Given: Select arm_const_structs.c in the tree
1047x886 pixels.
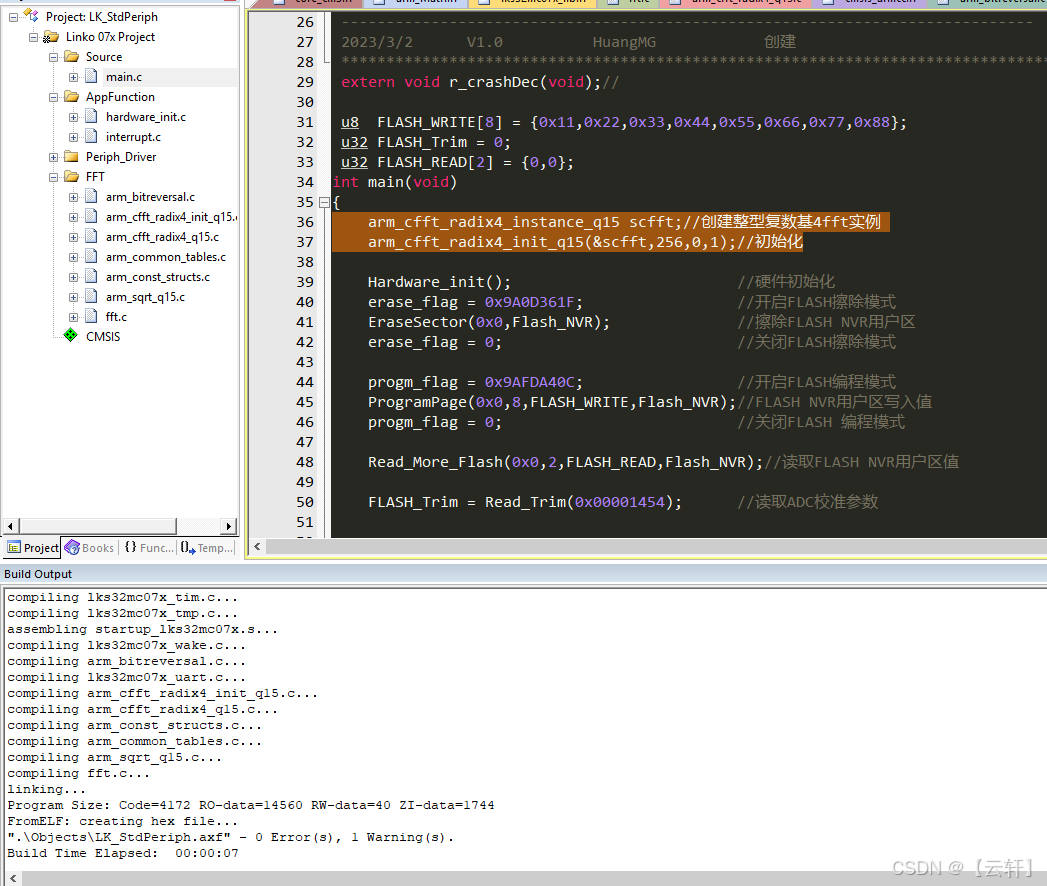Looking at the screenshot, I should click(x=158, y=277).
